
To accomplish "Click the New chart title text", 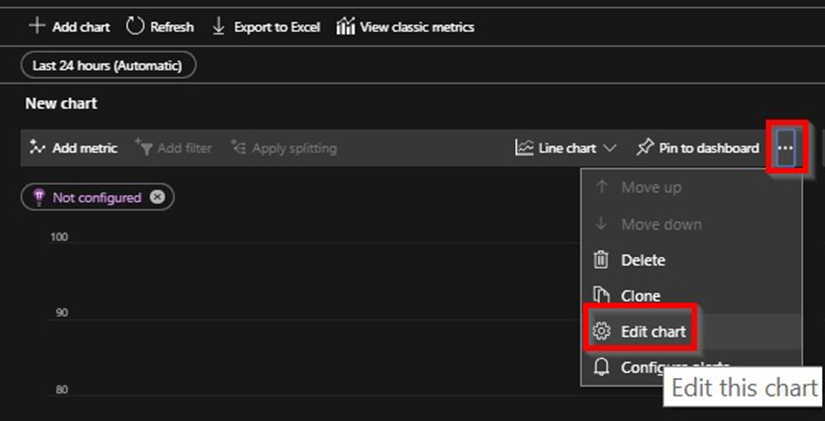I will [x=61, y=103].
